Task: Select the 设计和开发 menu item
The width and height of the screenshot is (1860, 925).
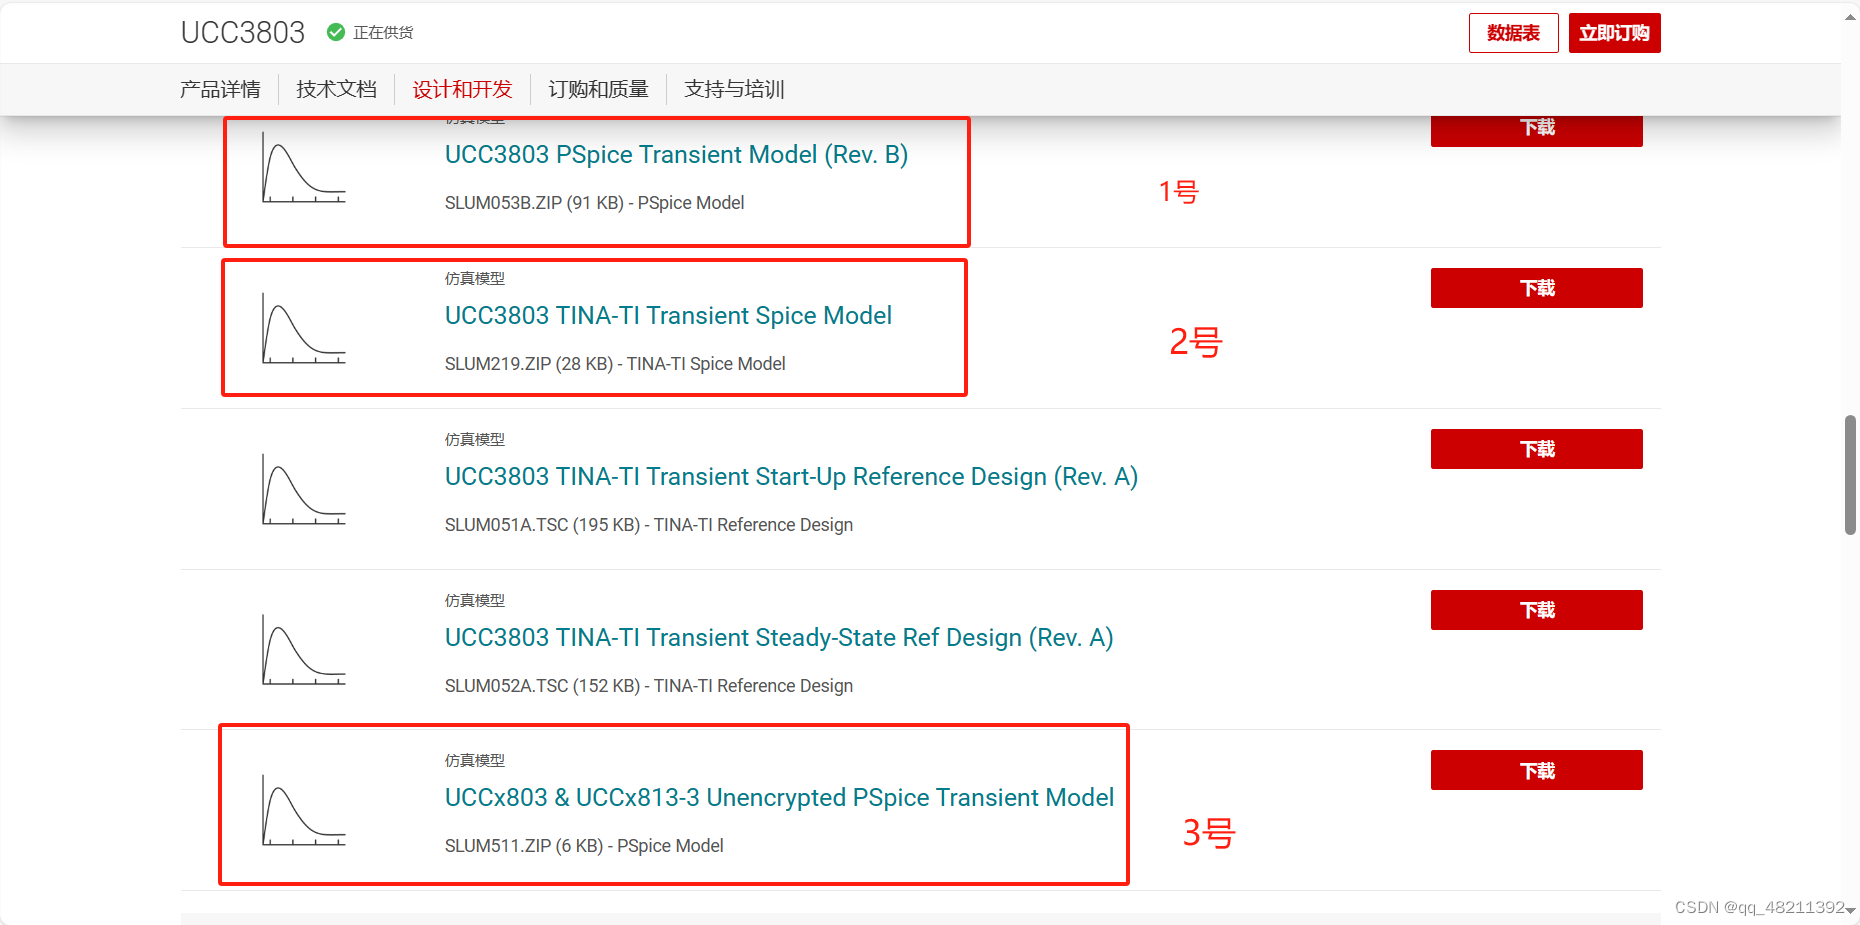Action: (x=462, y=89)
